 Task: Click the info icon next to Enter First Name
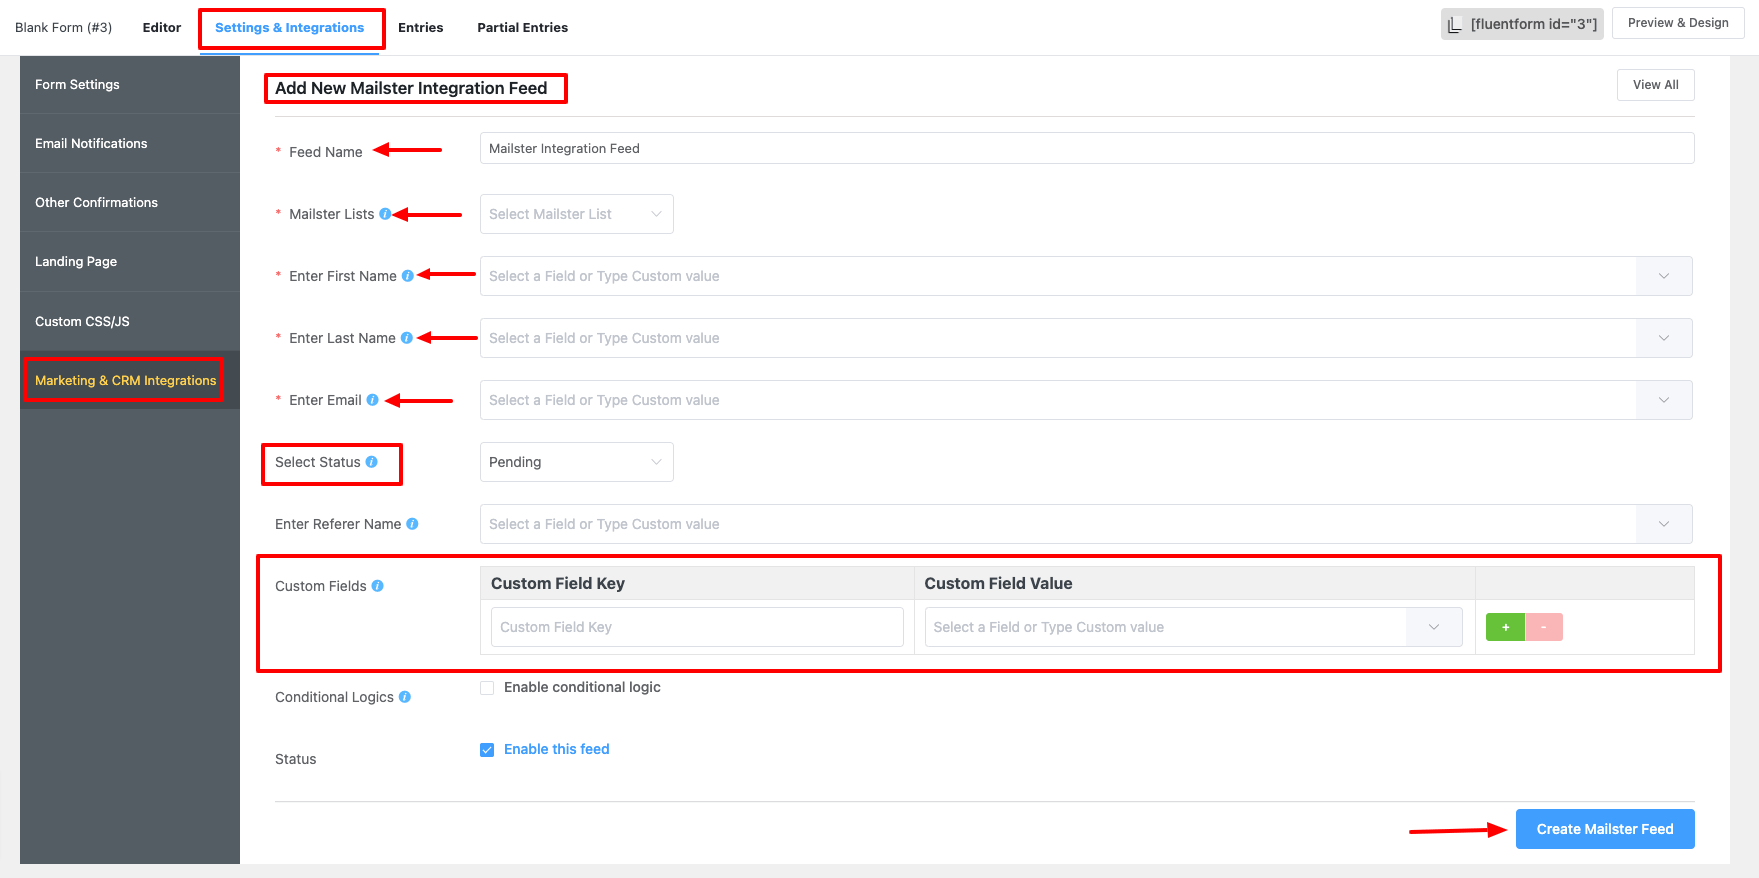coord(407,276)
